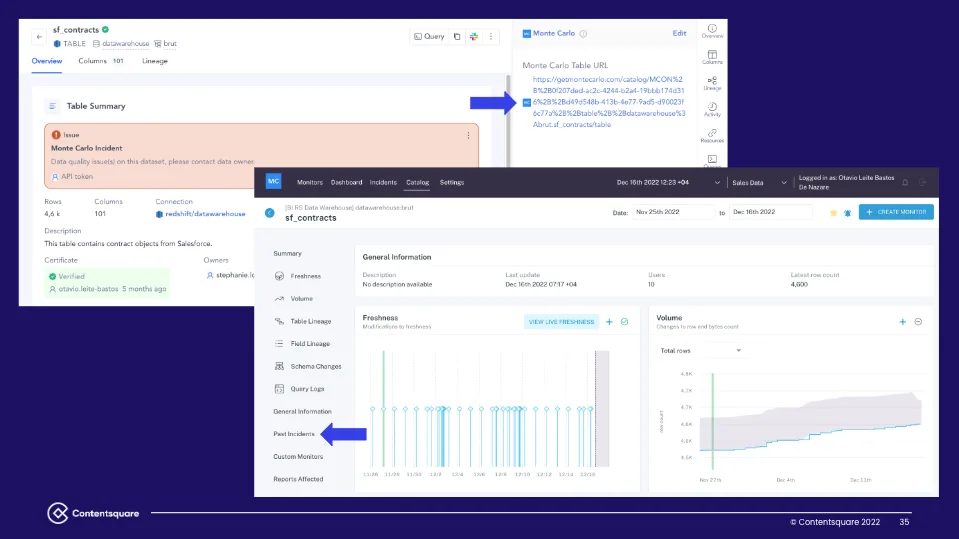The height and width of the screenshot is (539, 959).
Task: Click the blue alert bell icon
Action: pyautogui.click(x=847, y=213)
